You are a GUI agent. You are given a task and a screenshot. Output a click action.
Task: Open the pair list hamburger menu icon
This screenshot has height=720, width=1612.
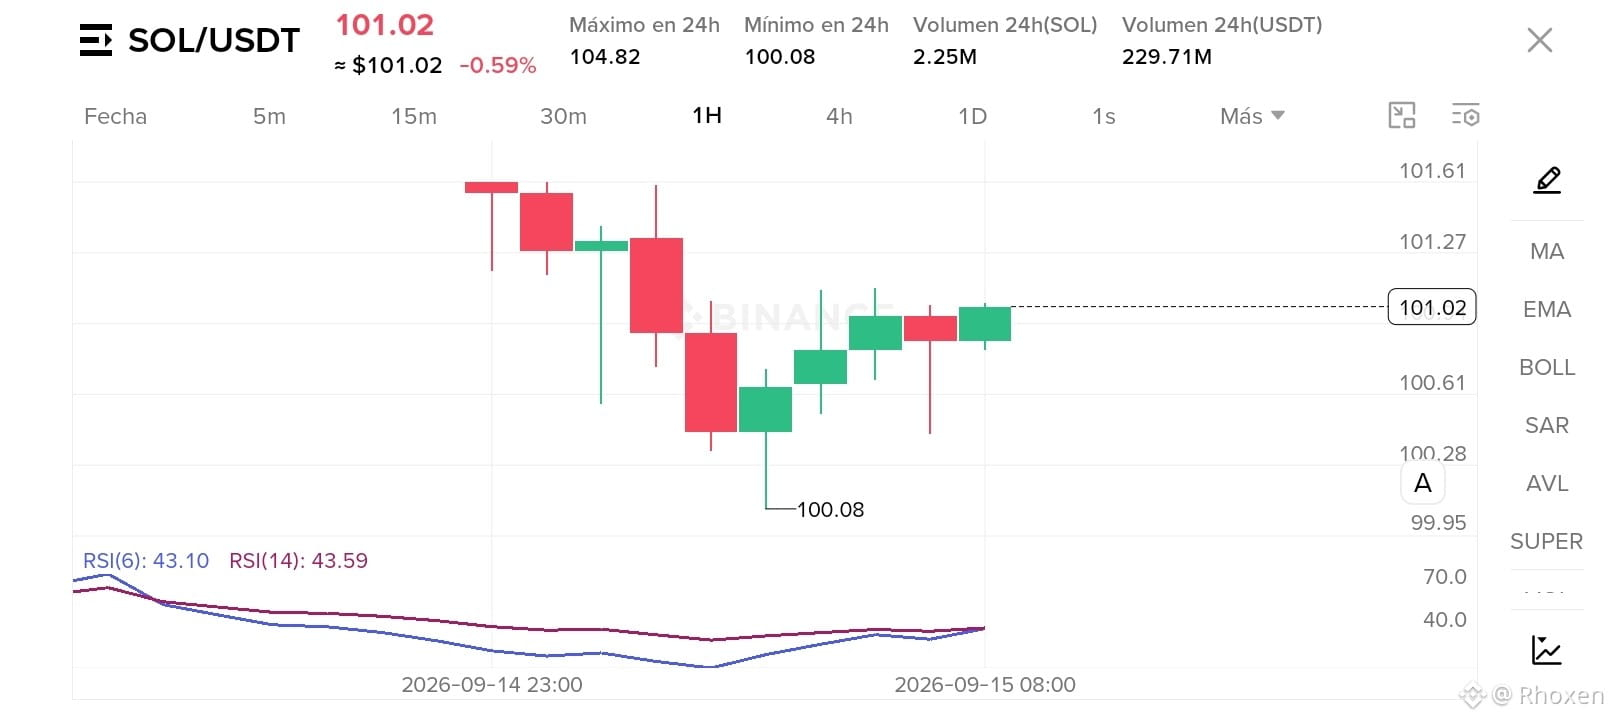[x=96, y=40]
